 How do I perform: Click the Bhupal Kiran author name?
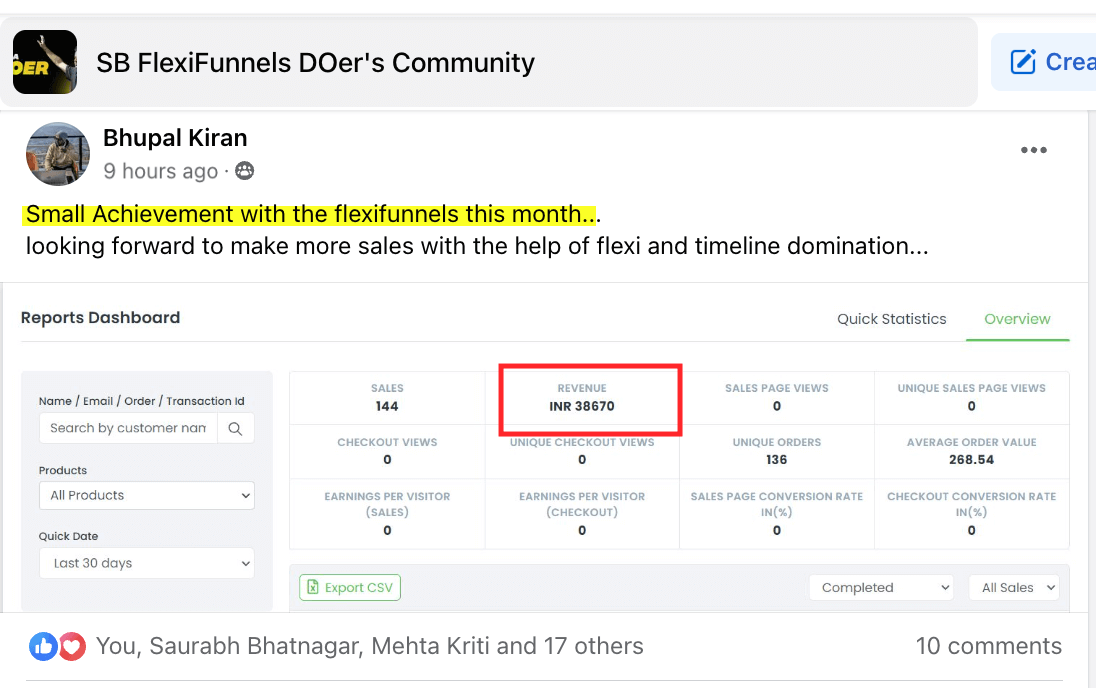pyautogui.click(x=175, y=138)
